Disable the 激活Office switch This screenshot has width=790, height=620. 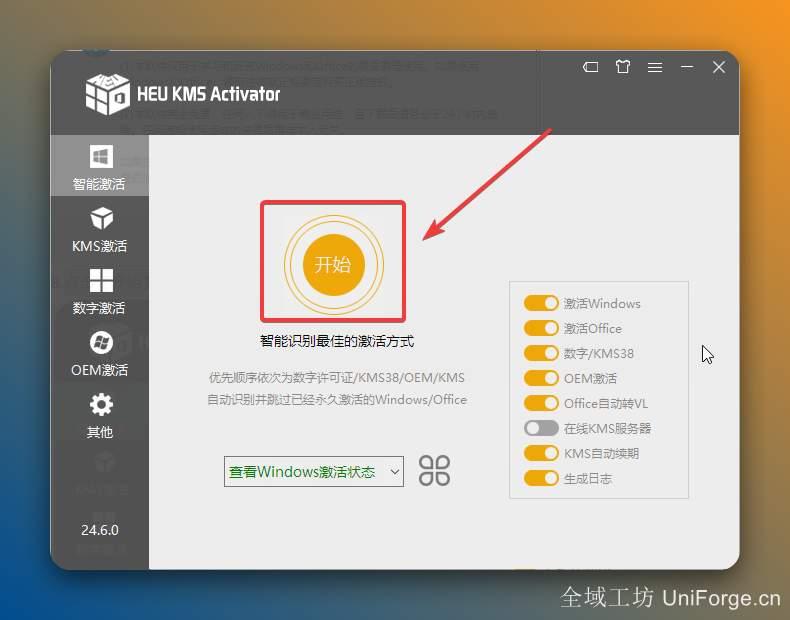click(541, 328)
